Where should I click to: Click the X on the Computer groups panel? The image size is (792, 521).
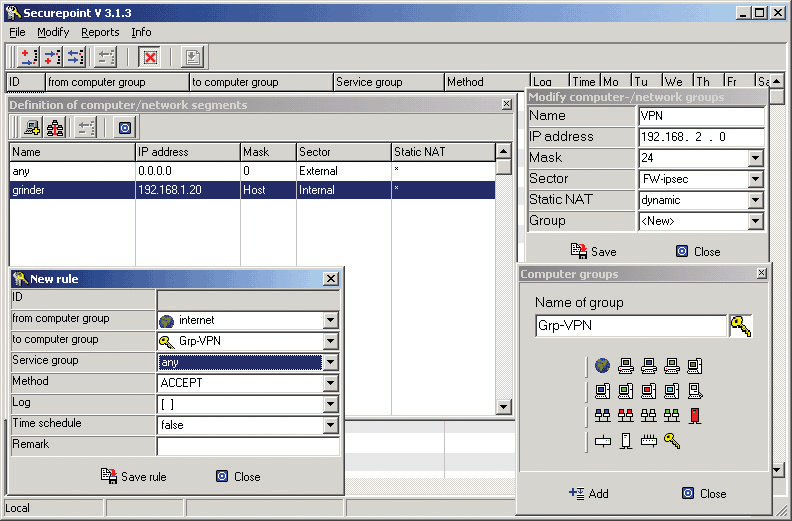point(762,273)
